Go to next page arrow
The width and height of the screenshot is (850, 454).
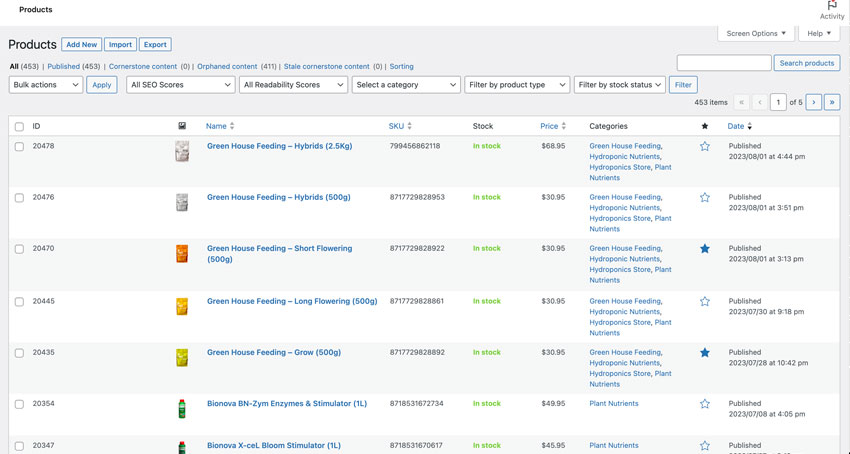point(814,102)
